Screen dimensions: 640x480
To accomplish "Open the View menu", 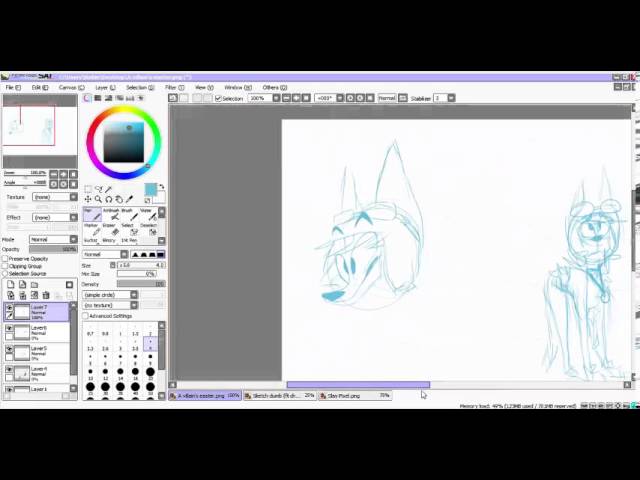I will click(x=204, y=88).
